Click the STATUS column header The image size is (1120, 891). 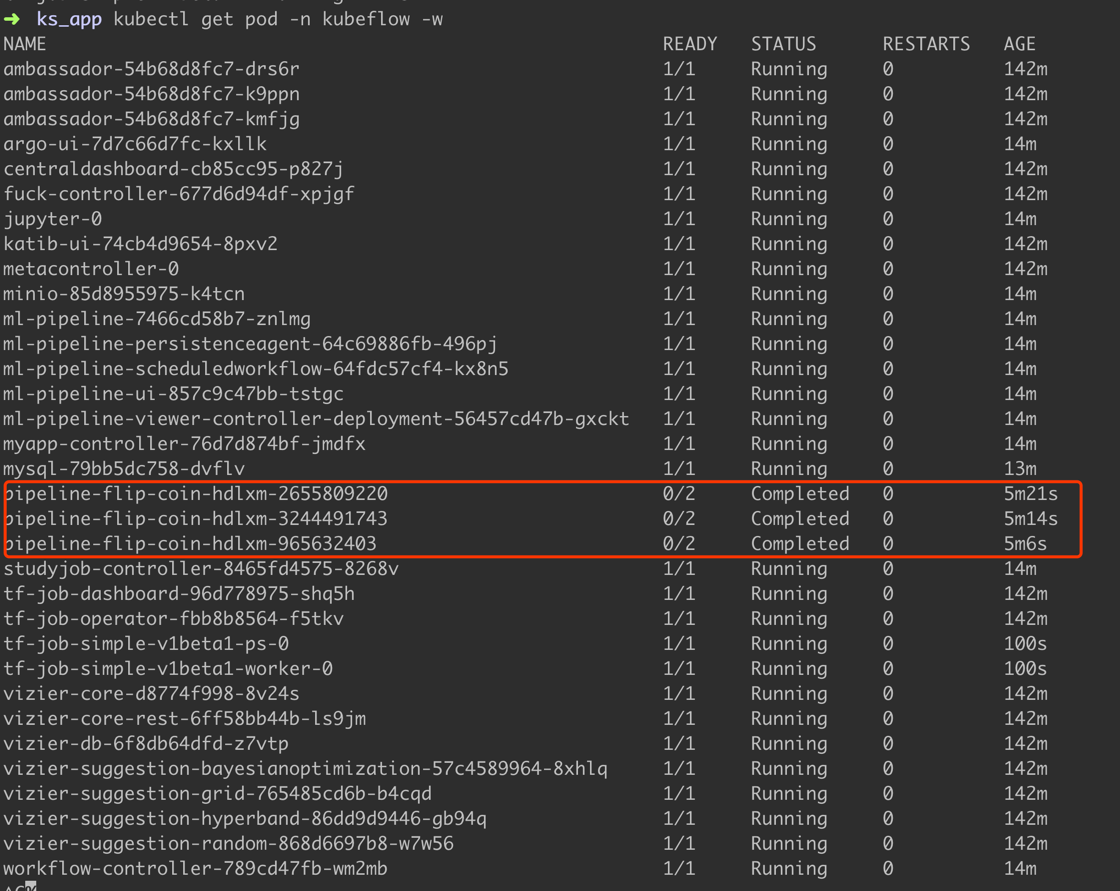783,44
